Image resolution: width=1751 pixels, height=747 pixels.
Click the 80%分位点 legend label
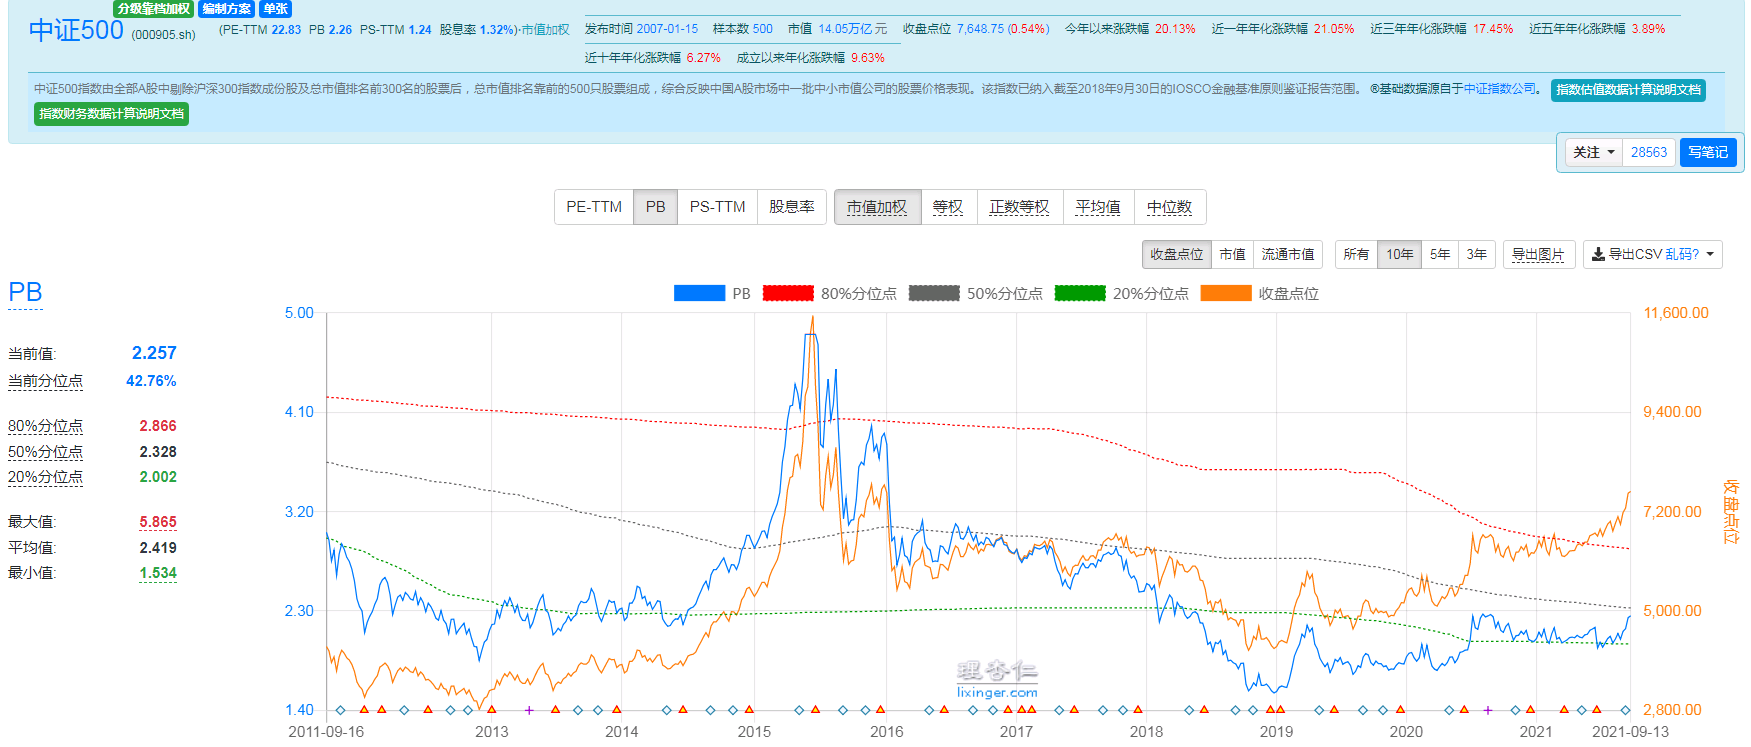tap(859, 294)
